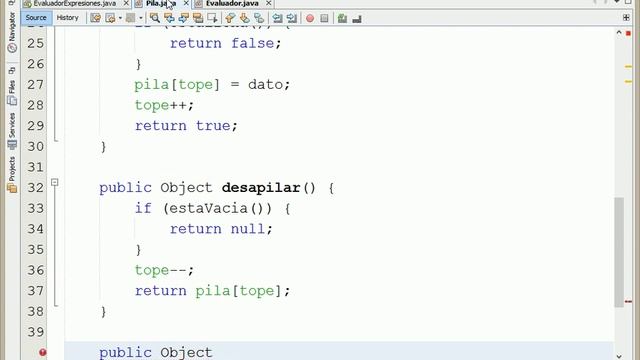Screen dimensions: 640x360
Task: Click line number 37 in the gutter
Action: 36,291
